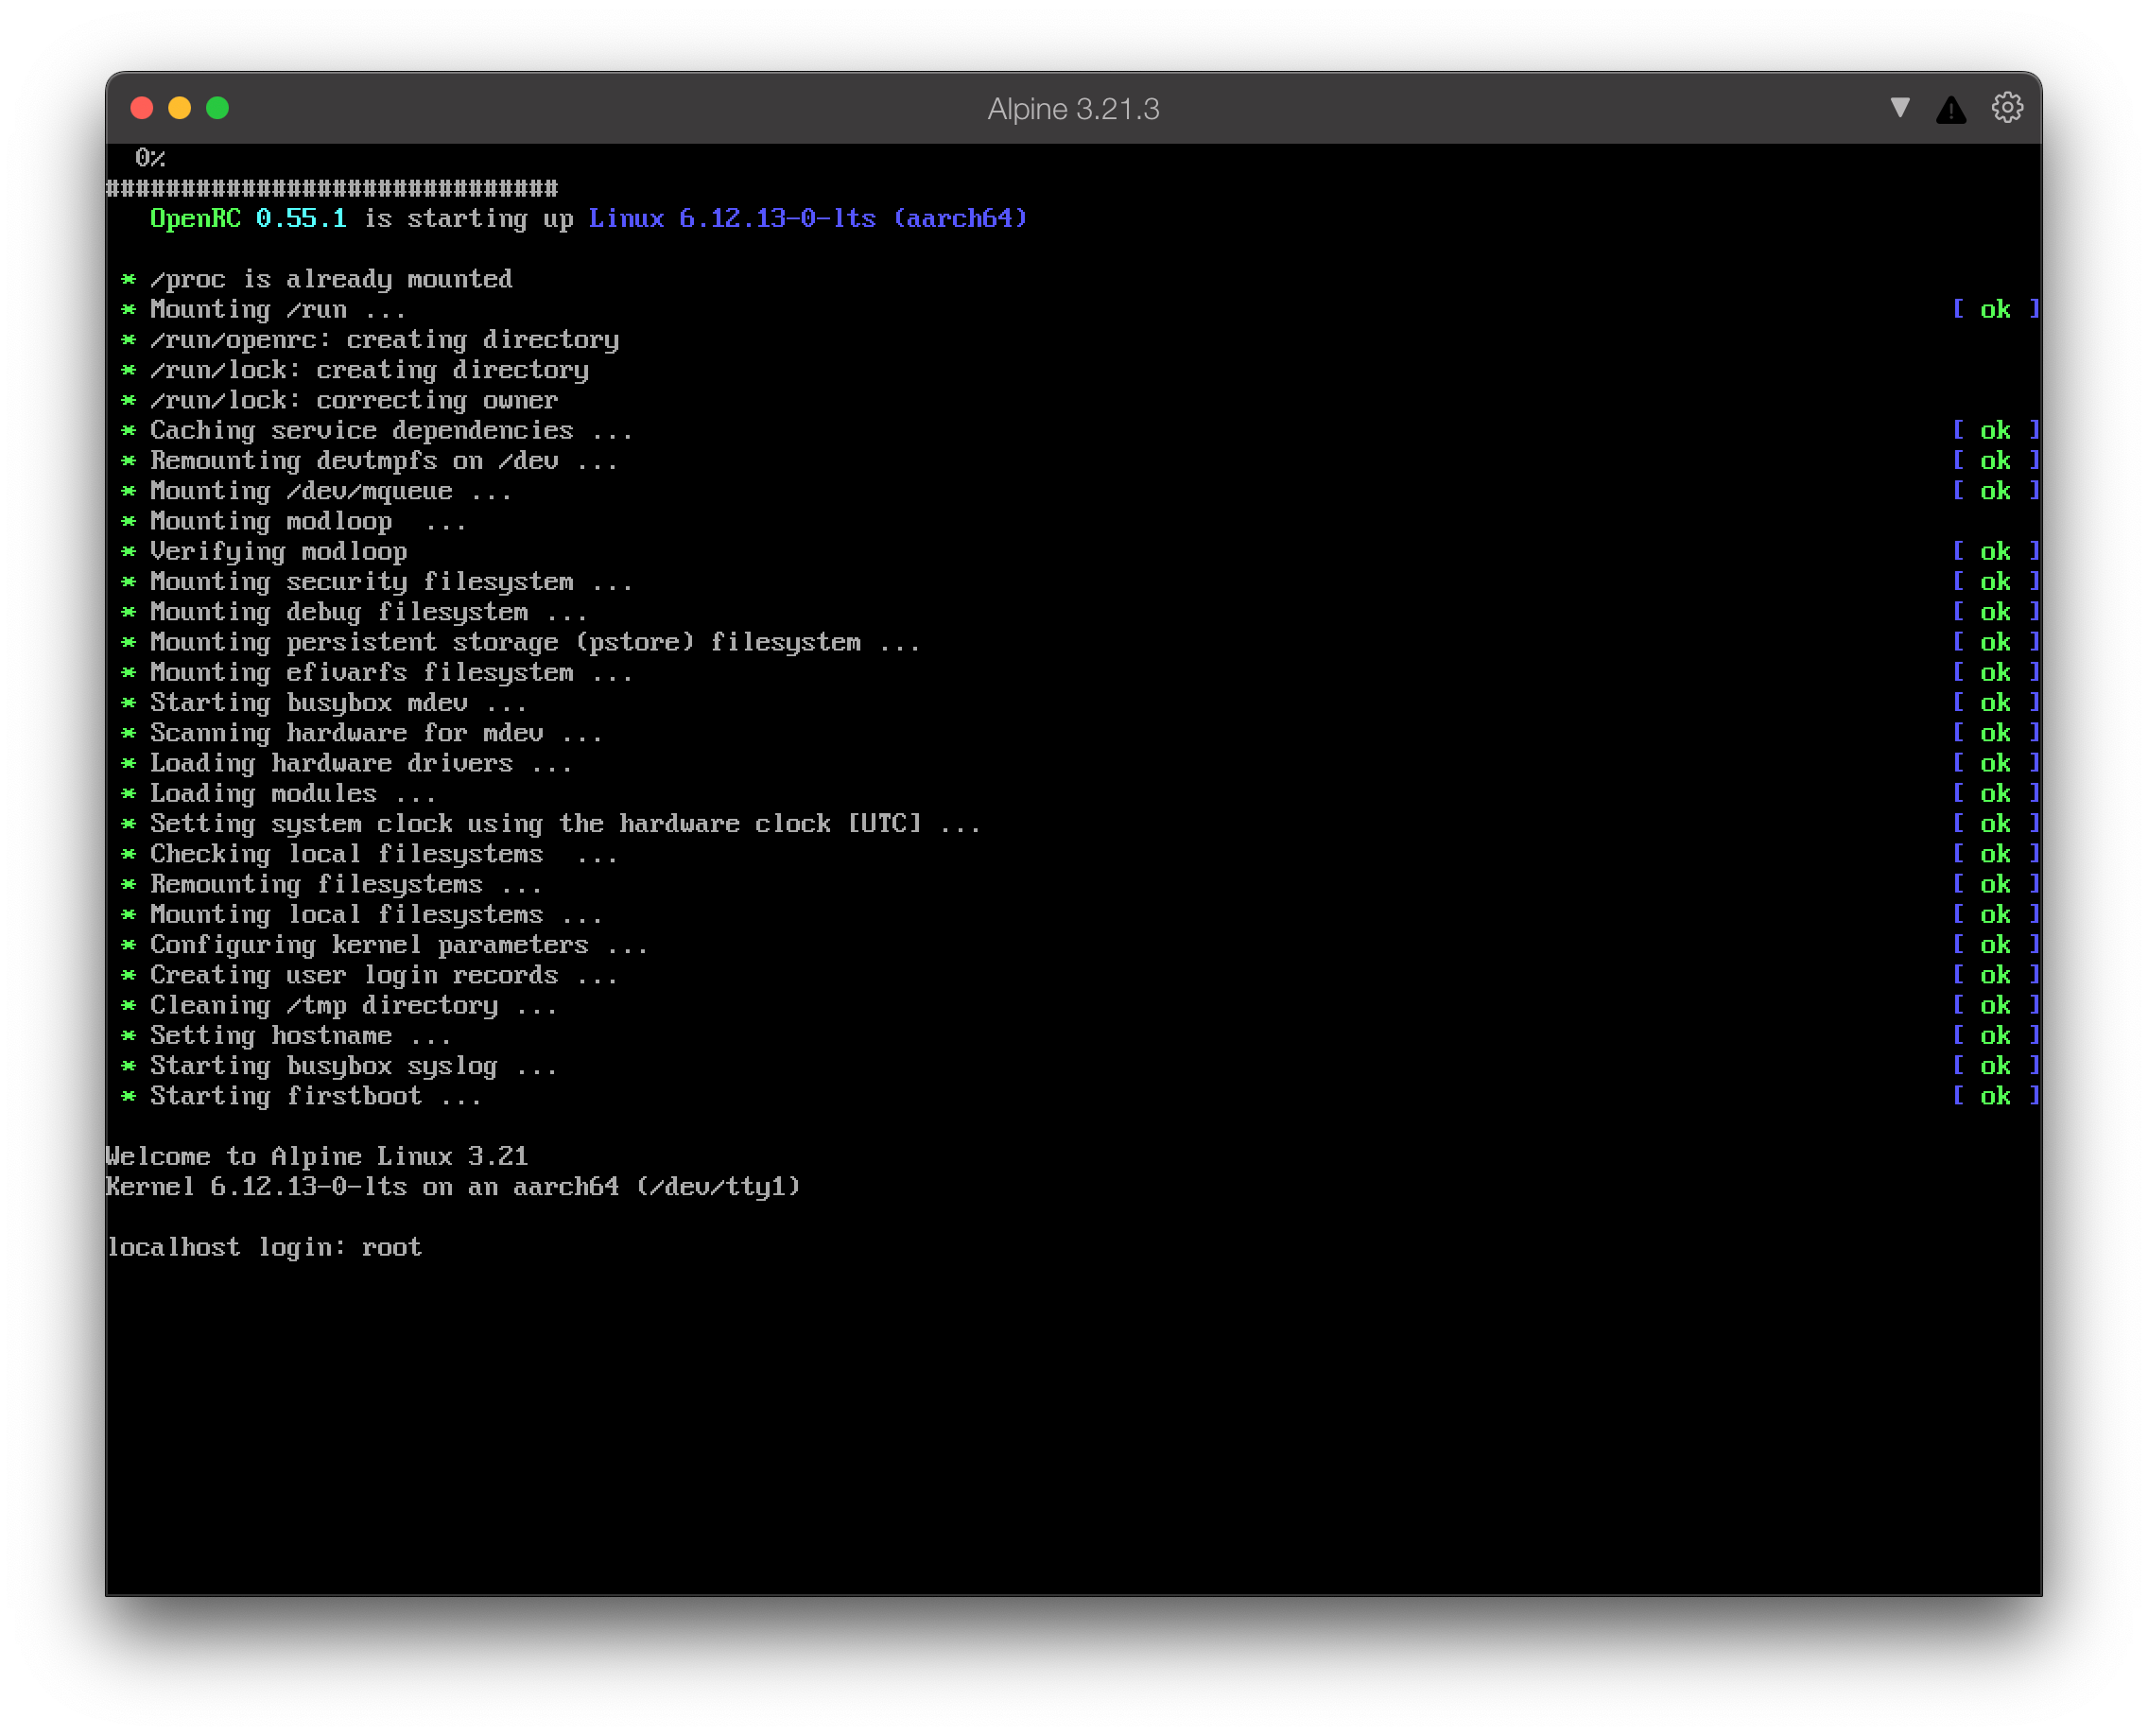Click the 'Setting hostname' boot message
Image resolution: width=2148 pixels, height=1736 pixels.
[x=300, y=1035]
